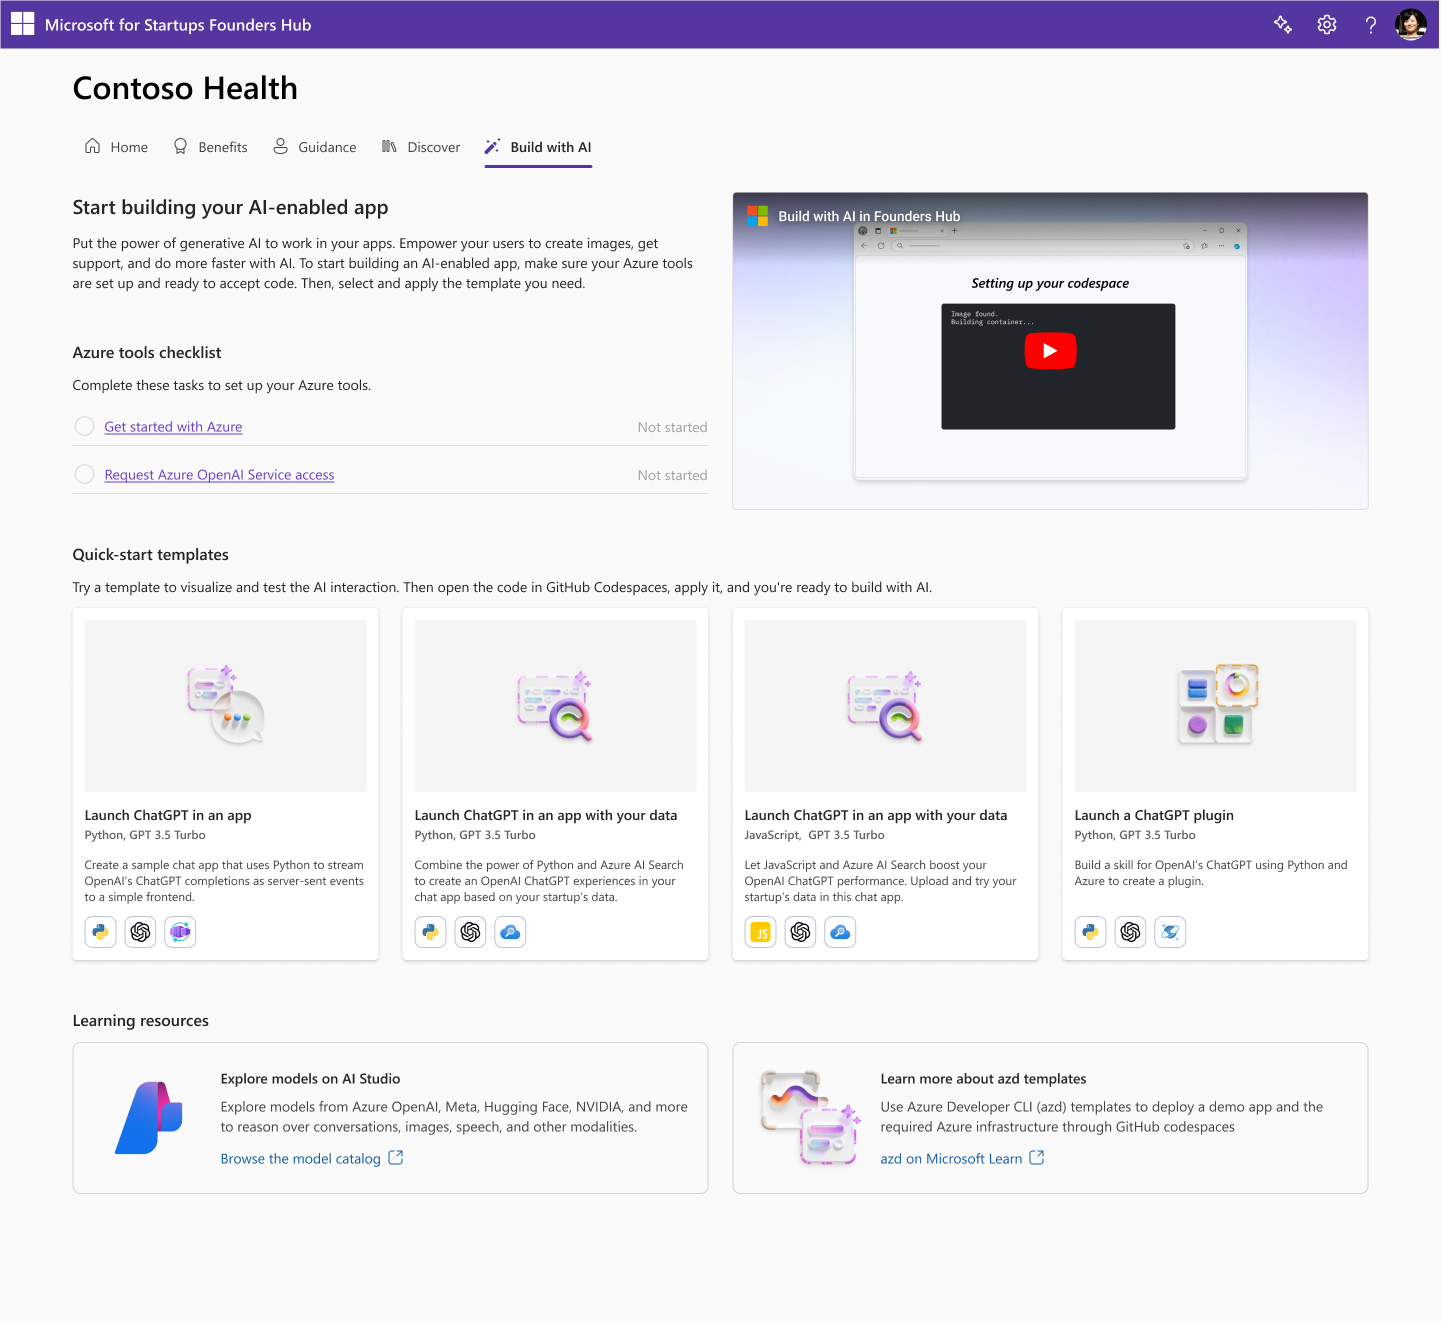
Task: Open Request Azure OpenAI Service access link
Action: (219, 475)
